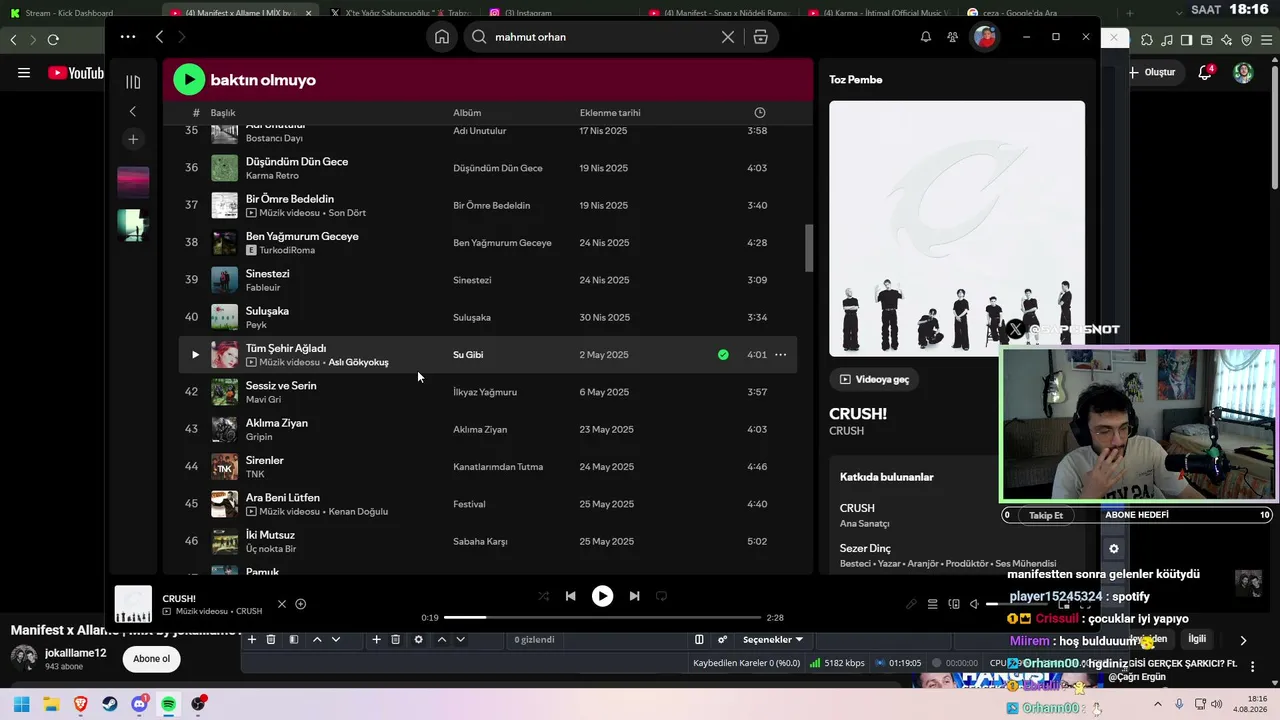Clear the 'mahmut orhan' search text
The height and width of the screenshot is (720, 1280).
[x=728, y=37]
